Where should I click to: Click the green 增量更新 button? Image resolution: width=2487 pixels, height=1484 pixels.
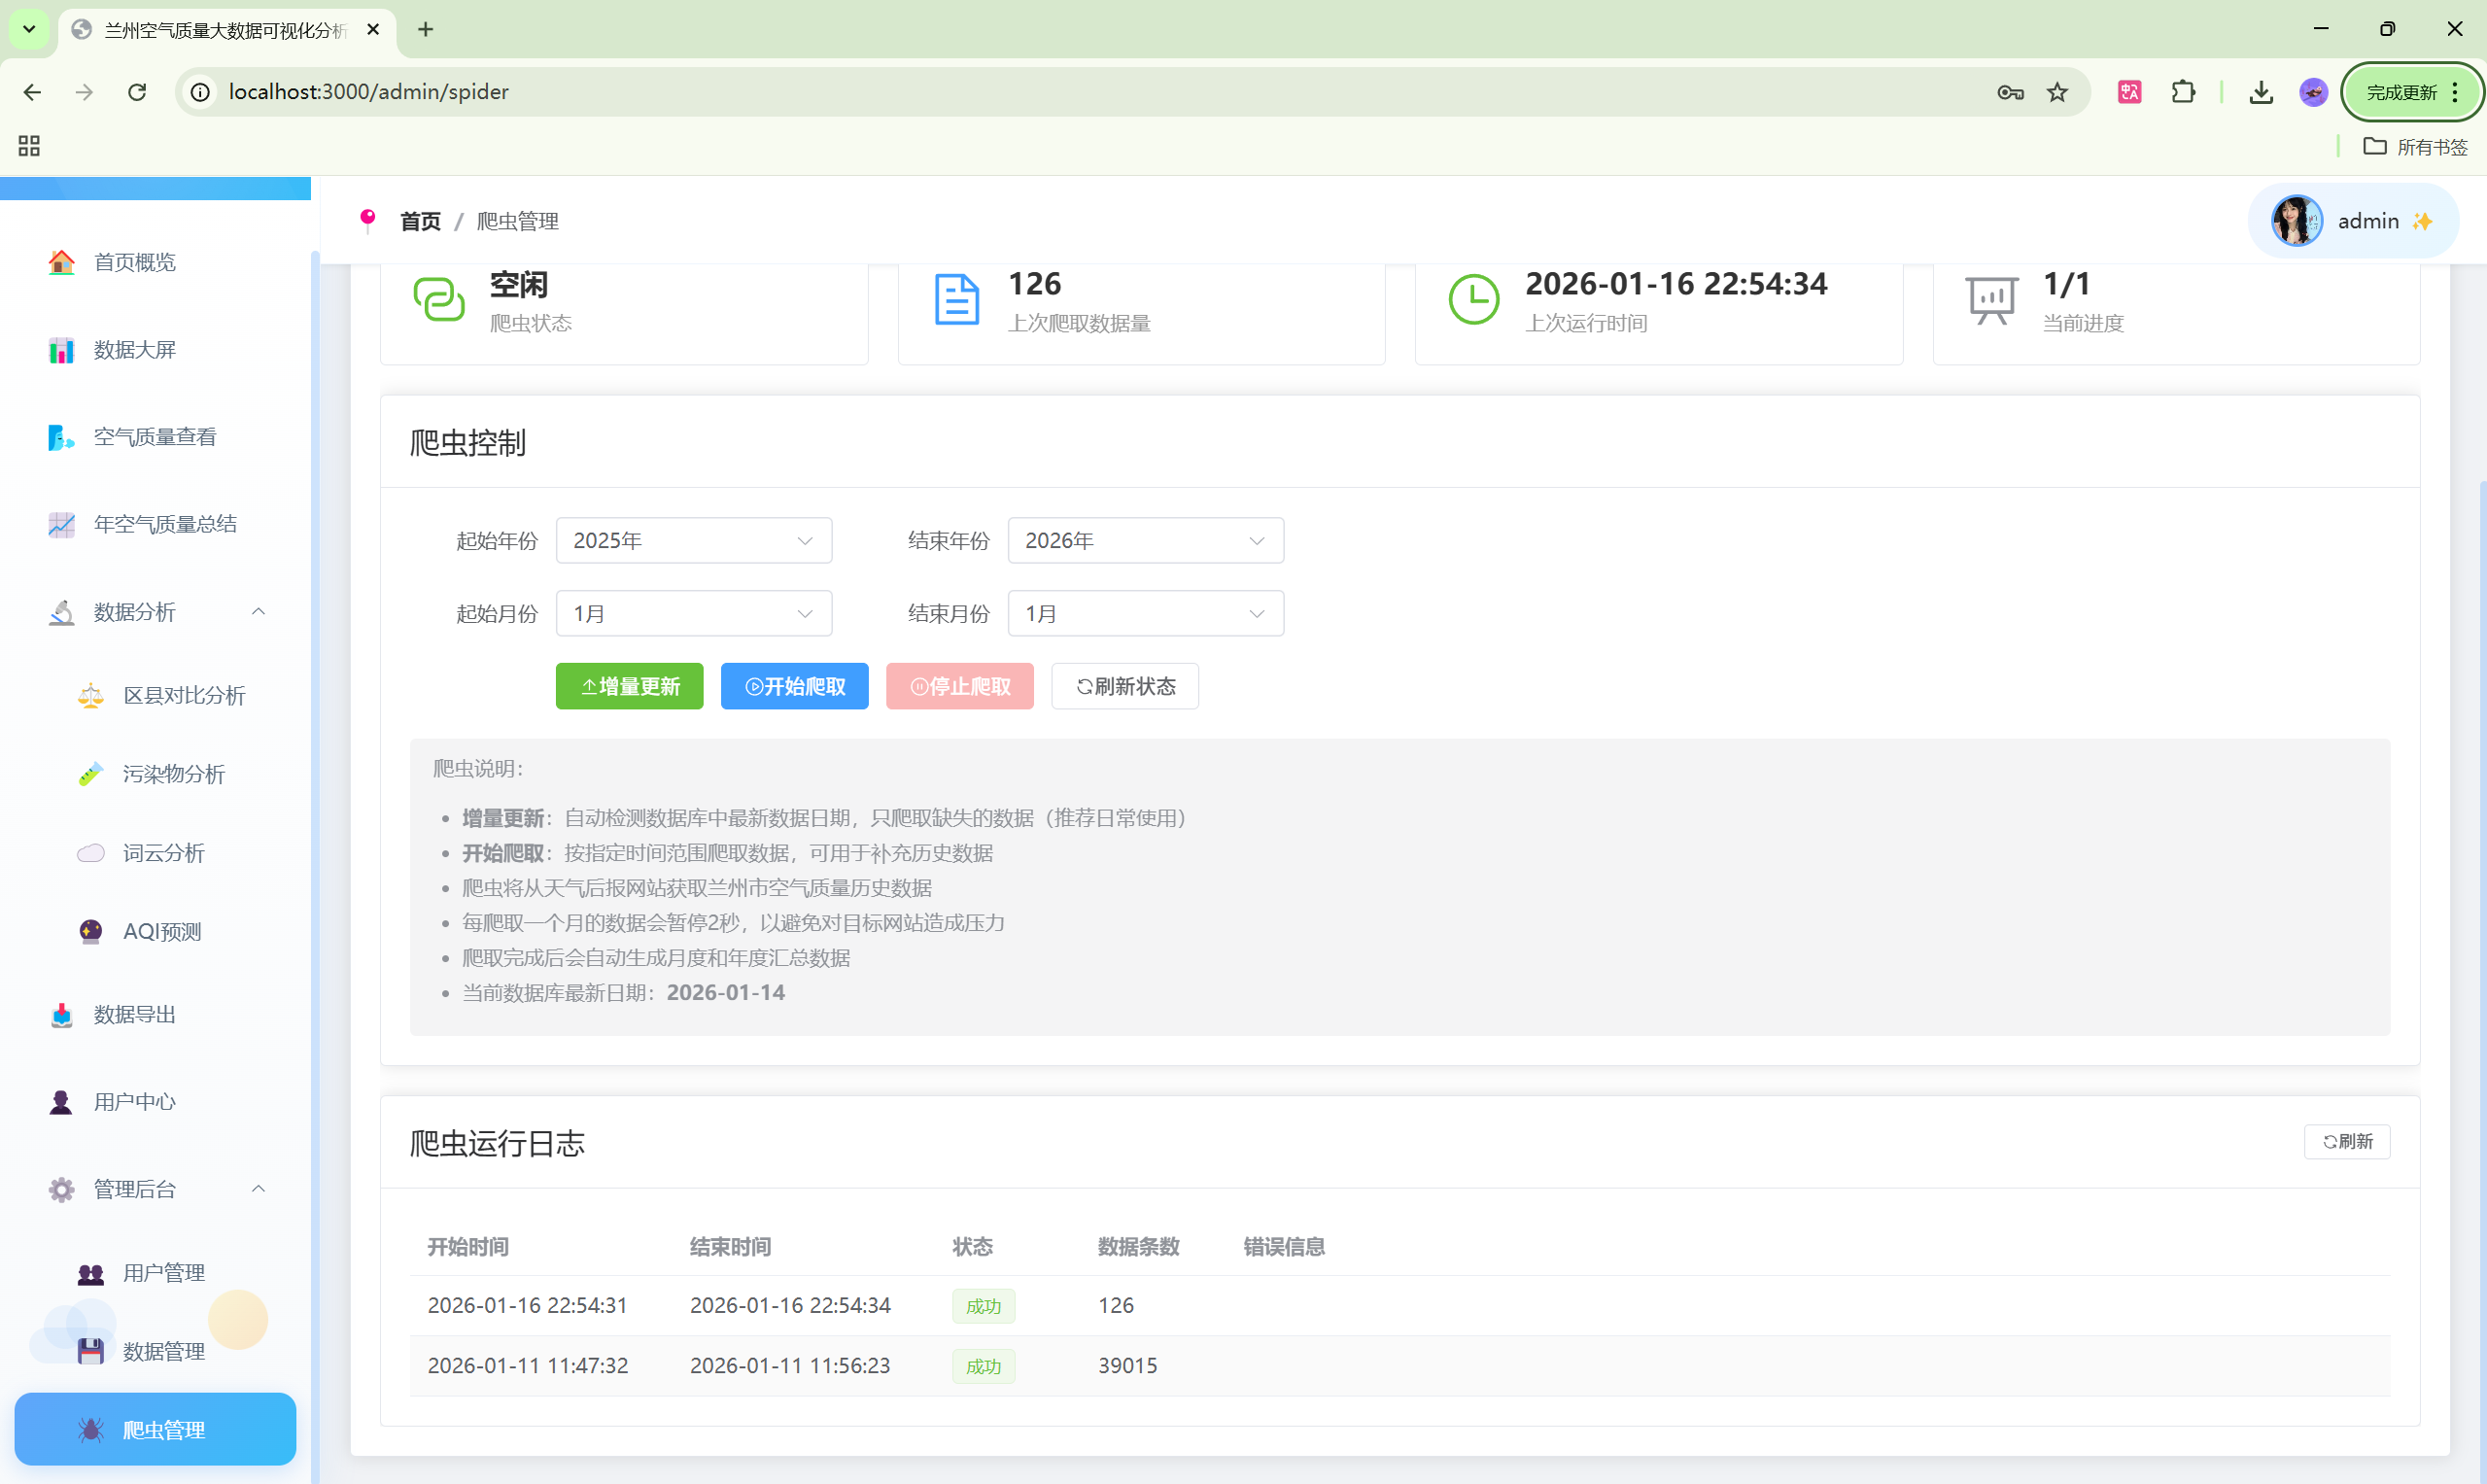coord(629,687)
